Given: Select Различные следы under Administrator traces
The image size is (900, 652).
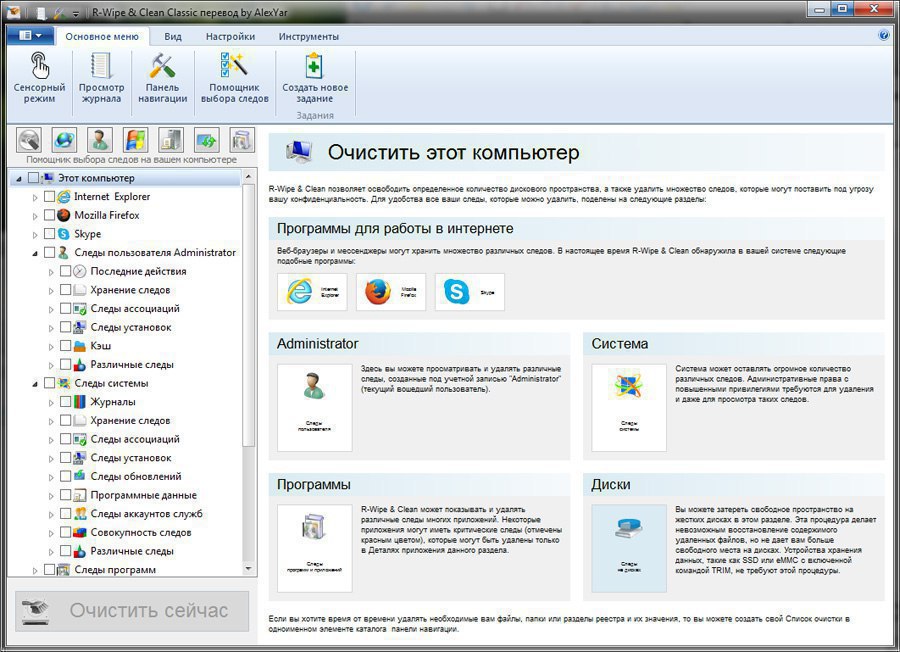Looking at the screenshot, I should point(132,364).
